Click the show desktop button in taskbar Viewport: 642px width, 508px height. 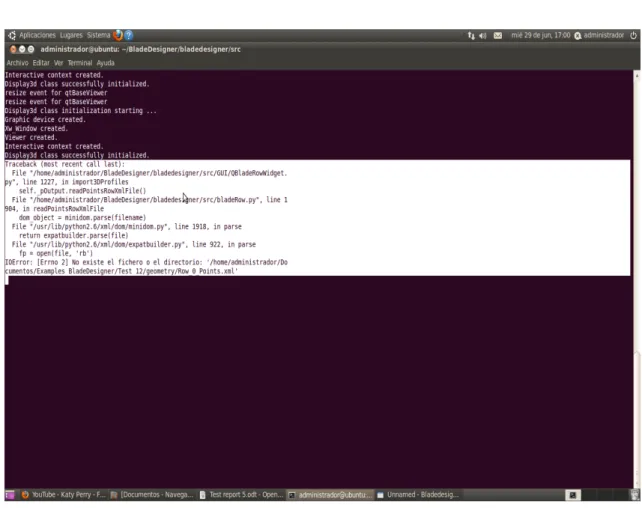click(10, 495)
